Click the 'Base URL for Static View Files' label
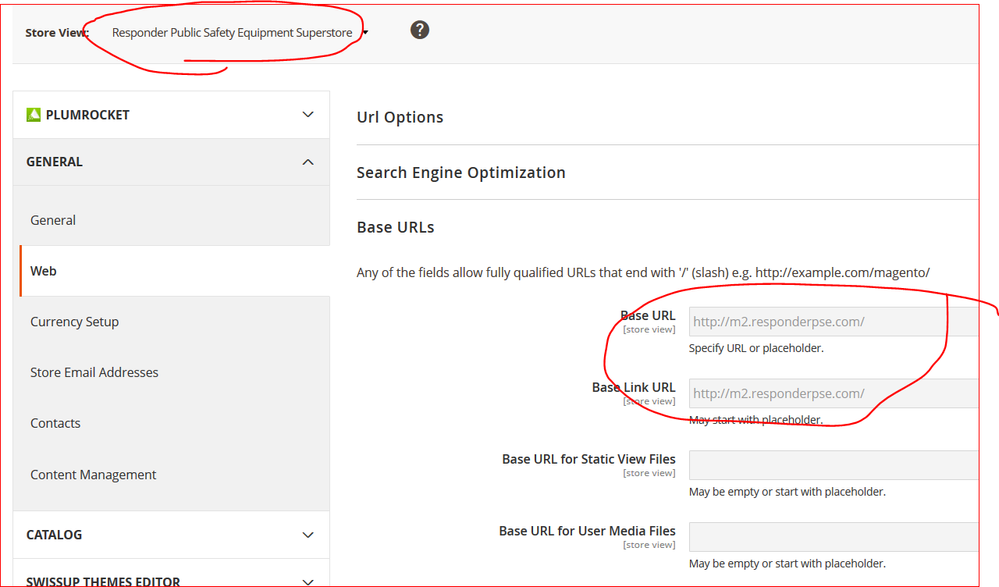Screen dimensions: 999x587 [x=589, y=459]
